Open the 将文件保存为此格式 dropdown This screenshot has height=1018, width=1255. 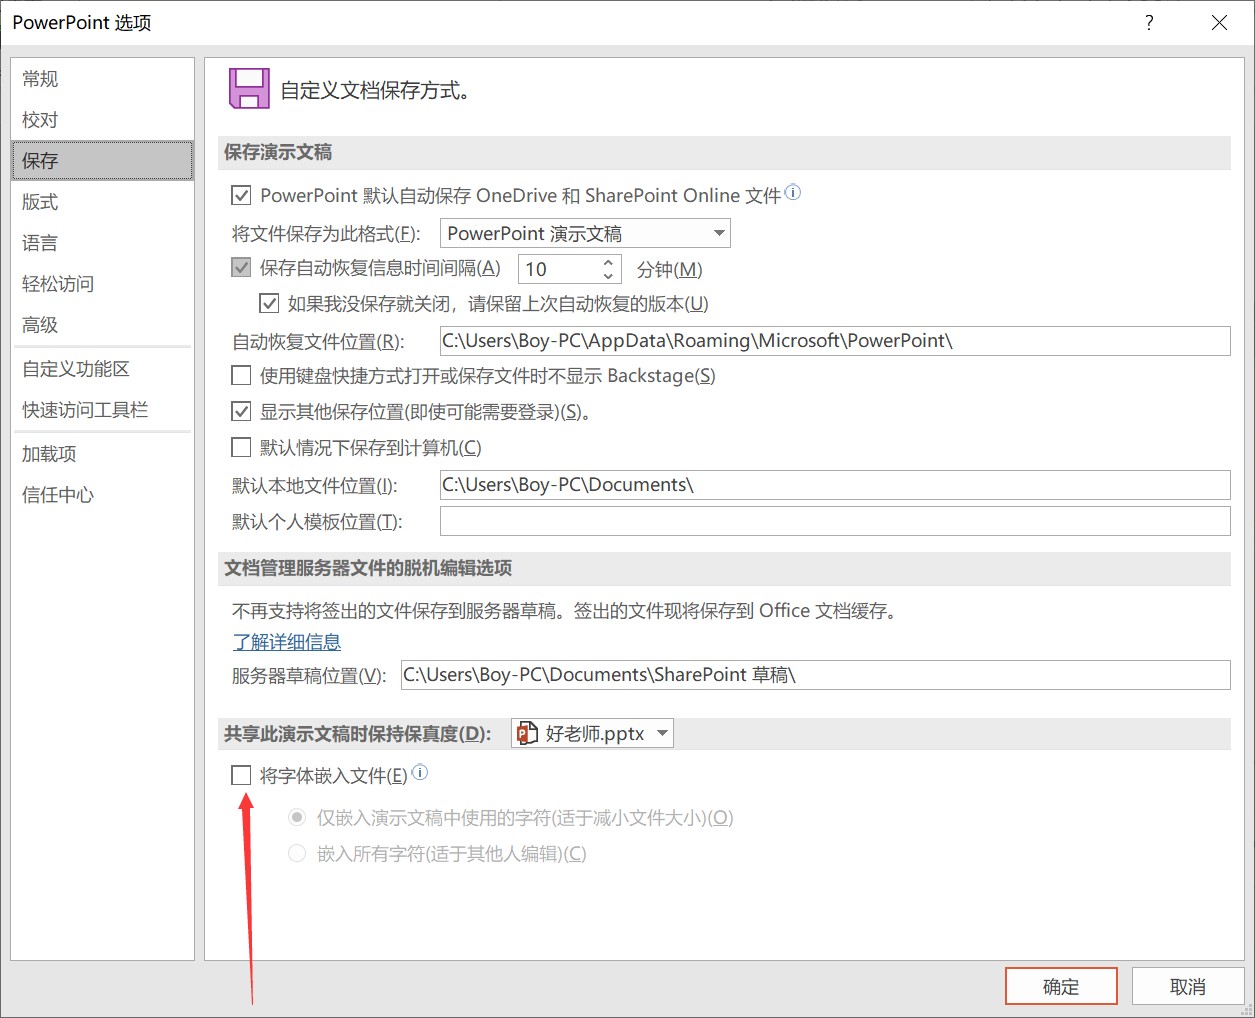[x=585, y=233]
